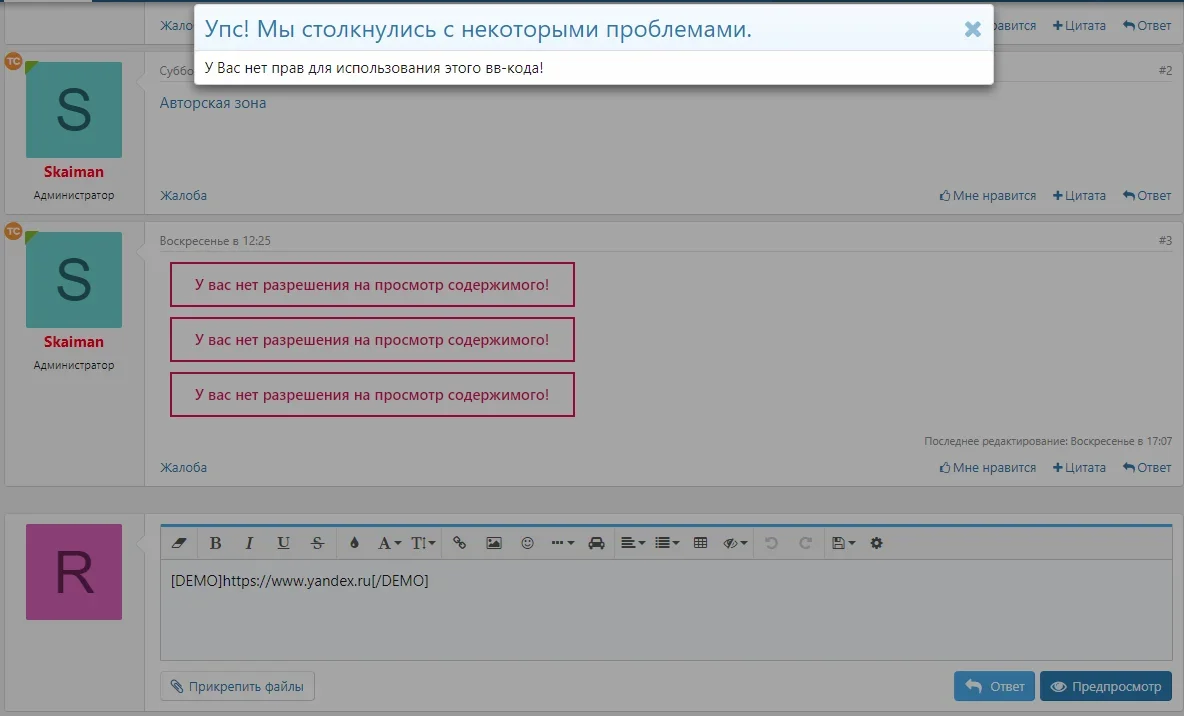Click the gear editor settings icon

click(877, 543)
